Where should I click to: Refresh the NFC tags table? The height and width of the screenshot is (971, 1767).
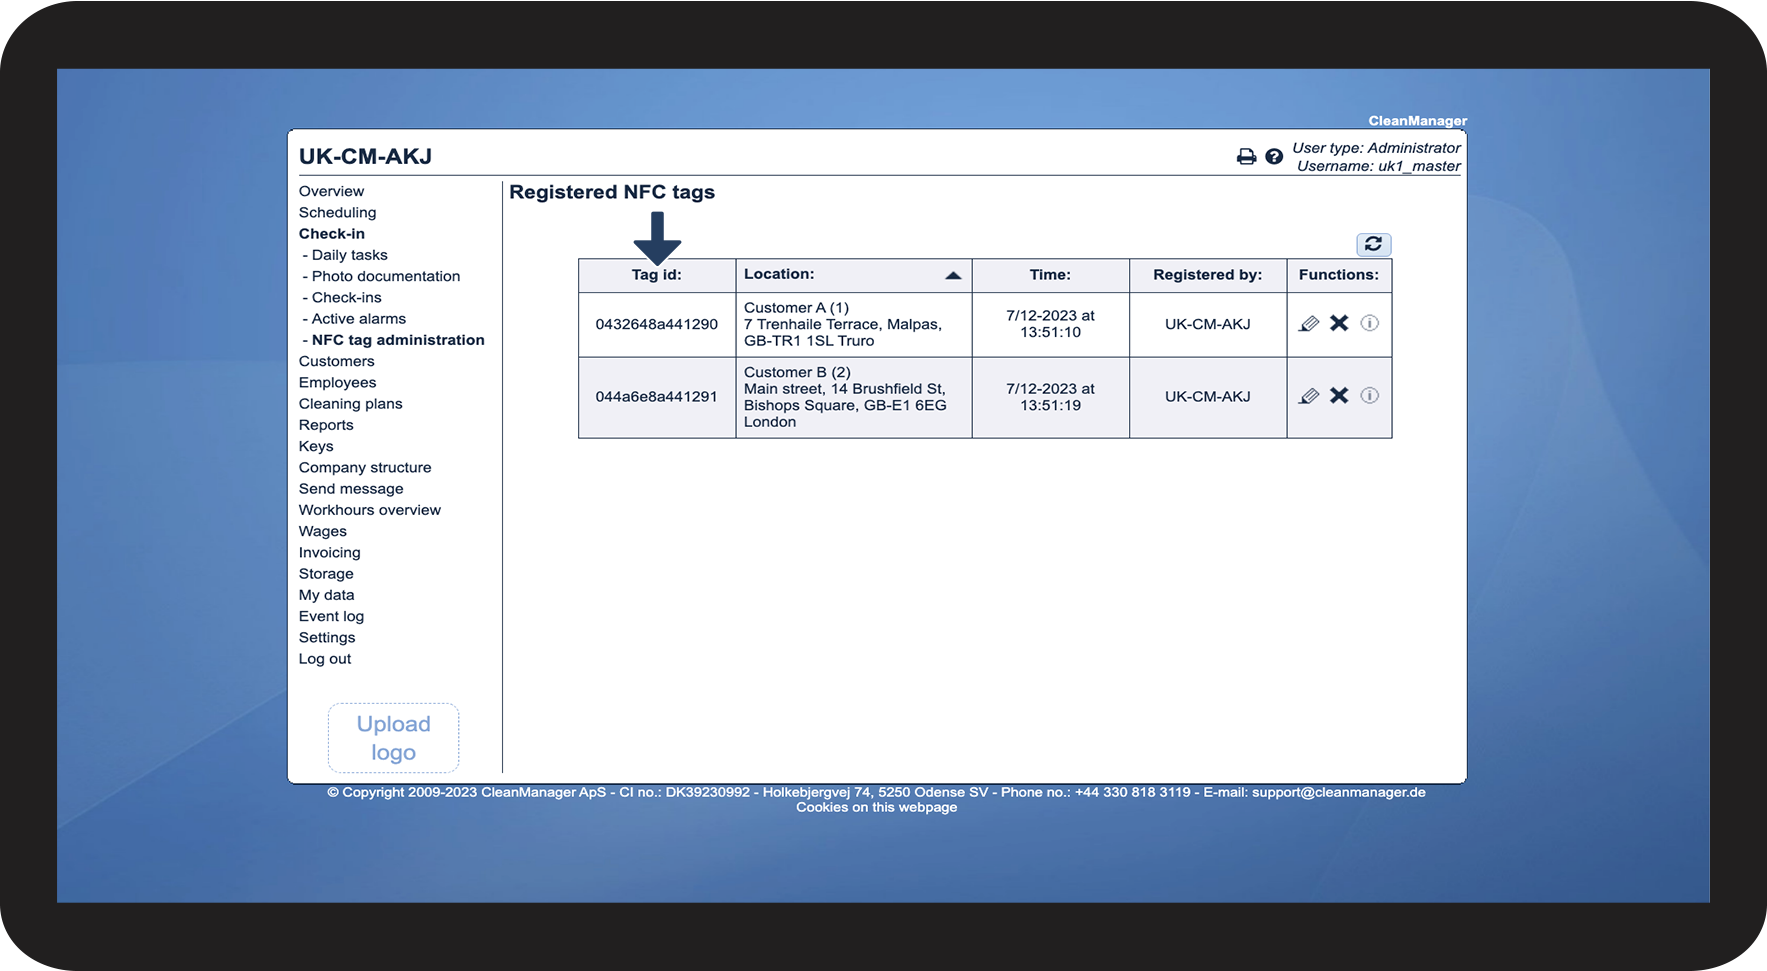[x=1373, y=244]
